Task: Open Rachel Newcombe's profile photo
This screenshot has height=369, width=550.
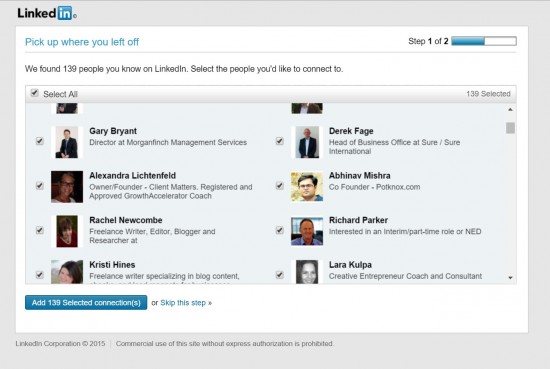Action: [x=67, y=231]
